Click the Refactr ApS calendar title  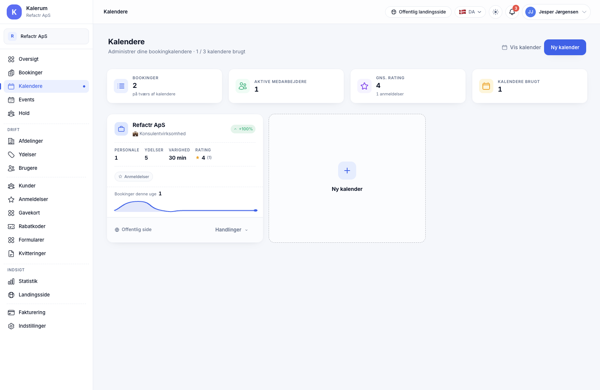pos(149,125)
